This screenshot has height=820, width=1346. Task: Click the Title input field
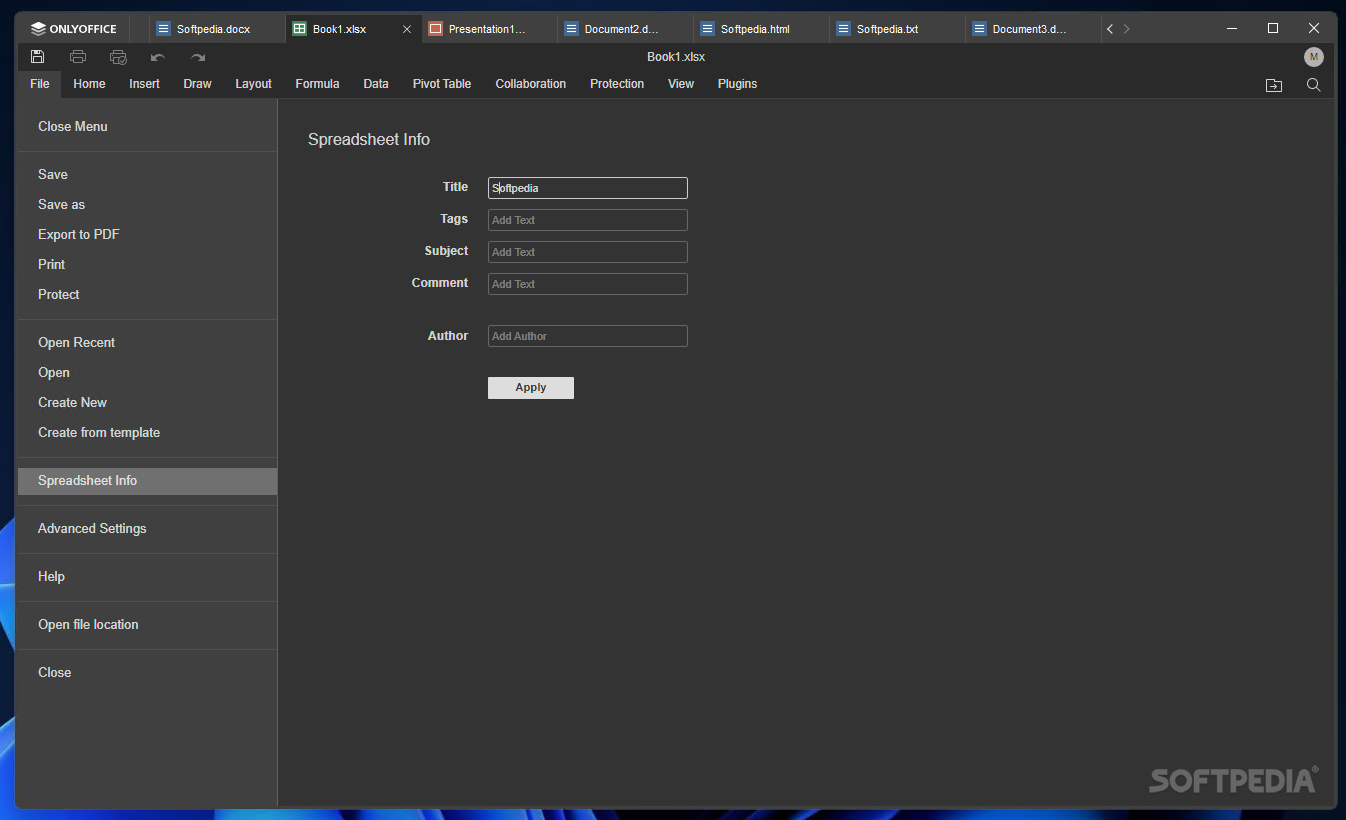tap(588, 188)
